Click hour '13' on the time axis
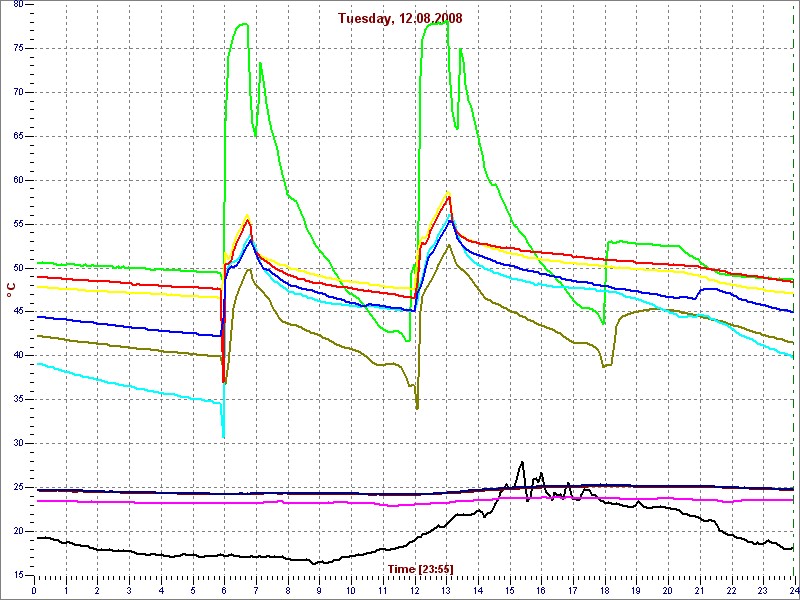 pos(446,590)
